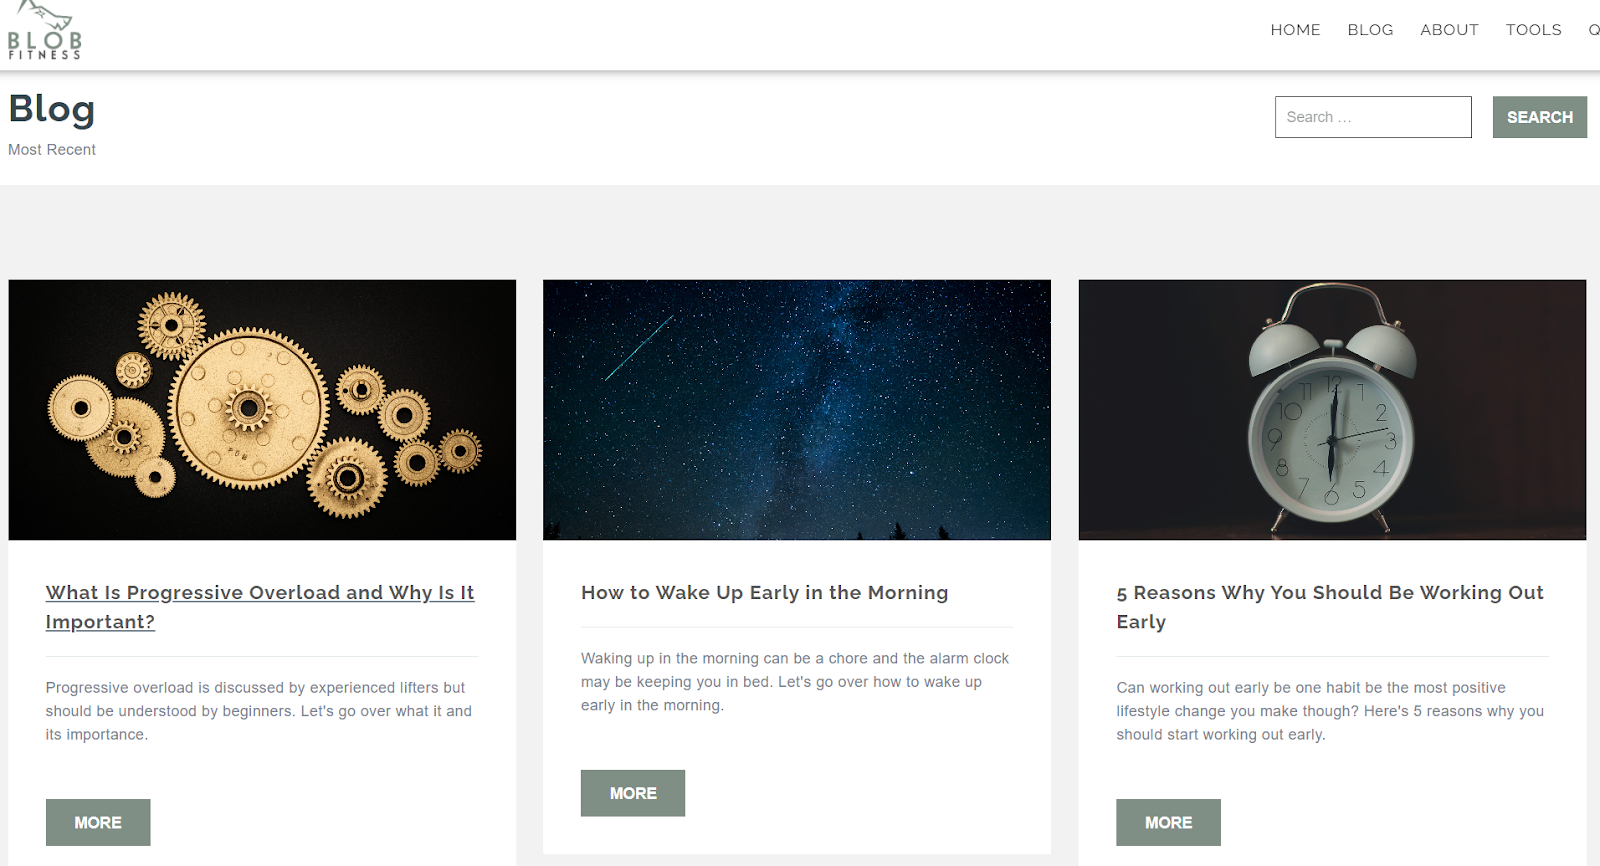
Task: Click MORE under the wake up early post
Action: 633,793
